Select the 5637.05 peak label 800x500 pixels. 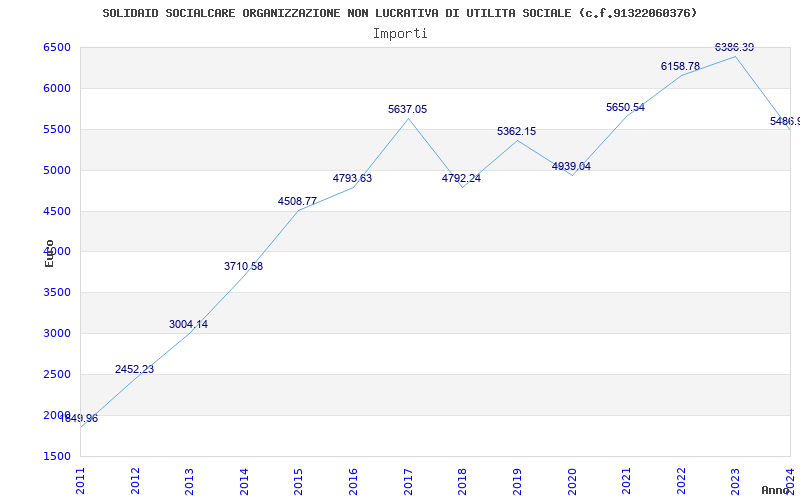(x=408, y=109)
